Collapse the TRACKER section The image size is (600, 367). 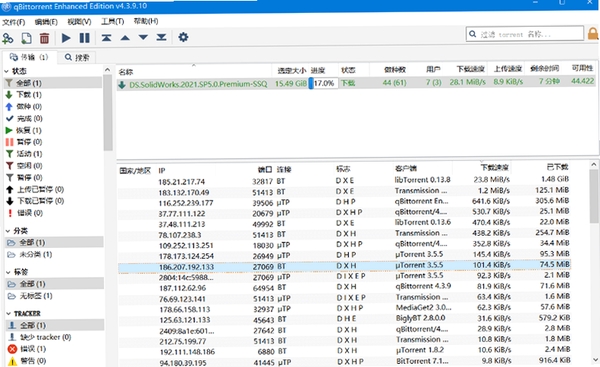8,313
